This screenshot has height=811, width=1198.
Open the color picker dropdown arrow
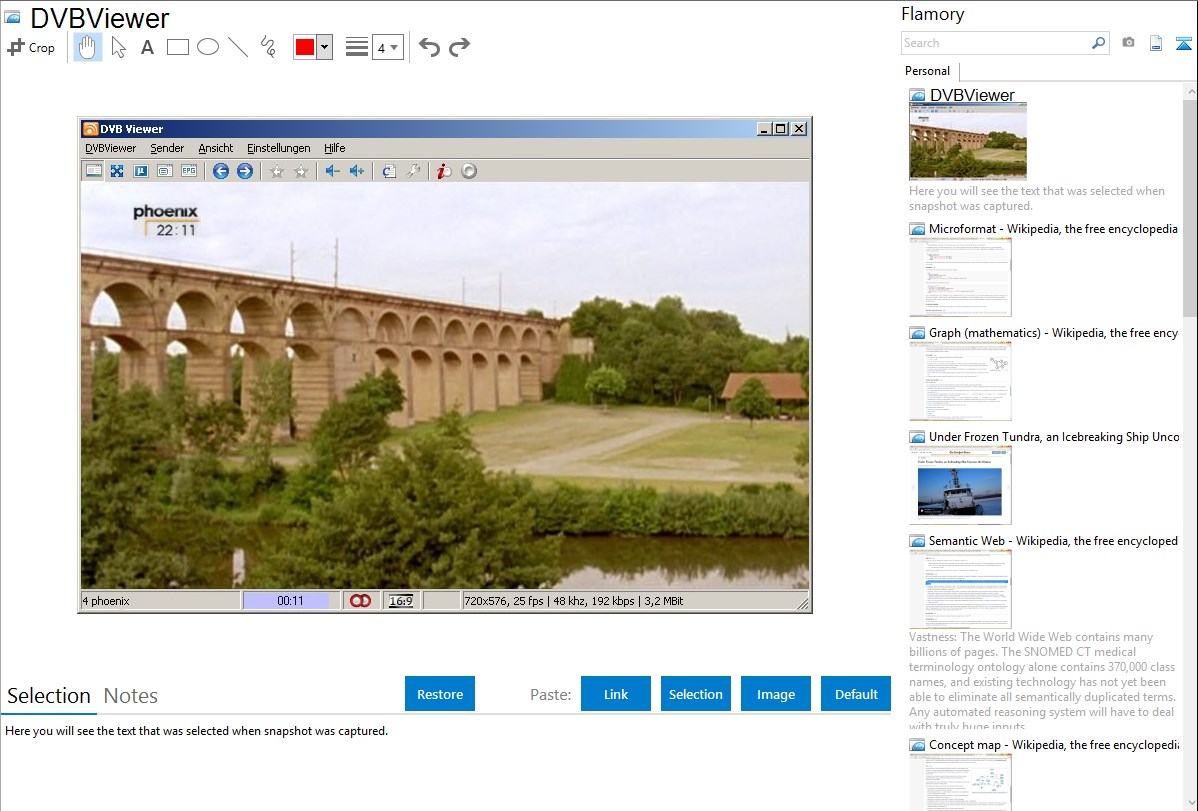point(325,47)
